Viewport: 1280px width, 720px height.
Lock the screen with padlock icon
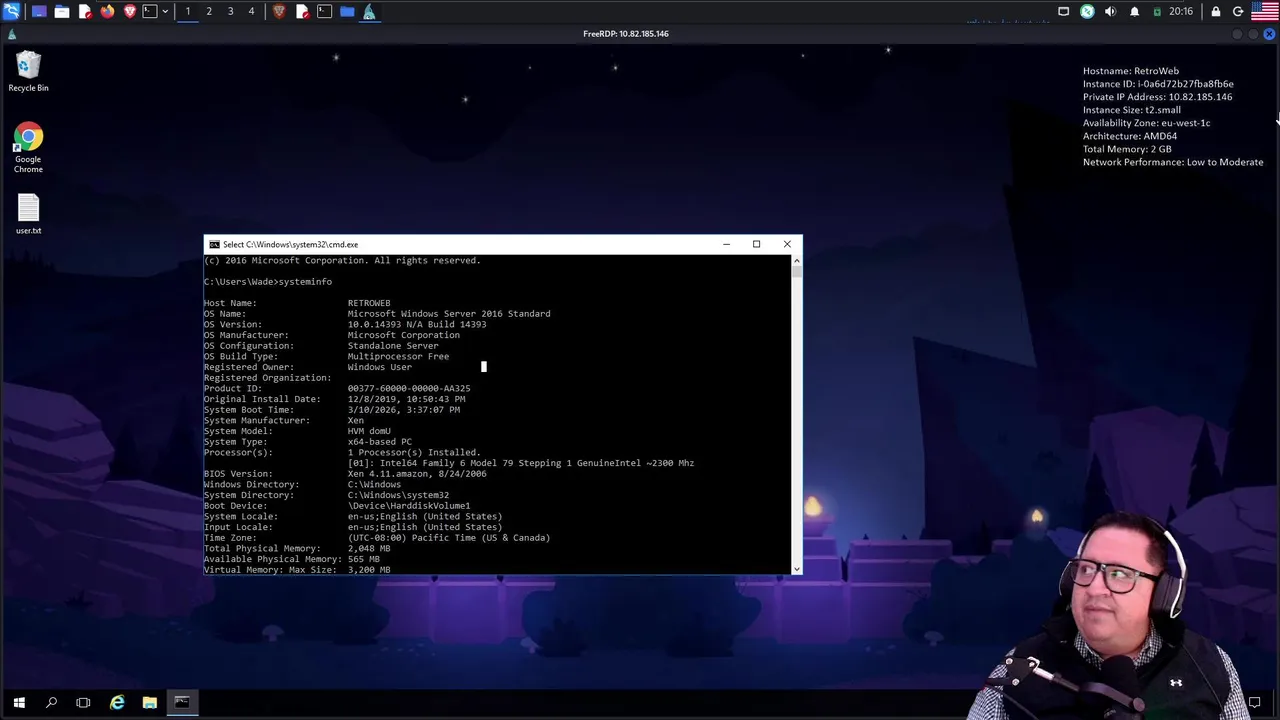point(1216,11)
